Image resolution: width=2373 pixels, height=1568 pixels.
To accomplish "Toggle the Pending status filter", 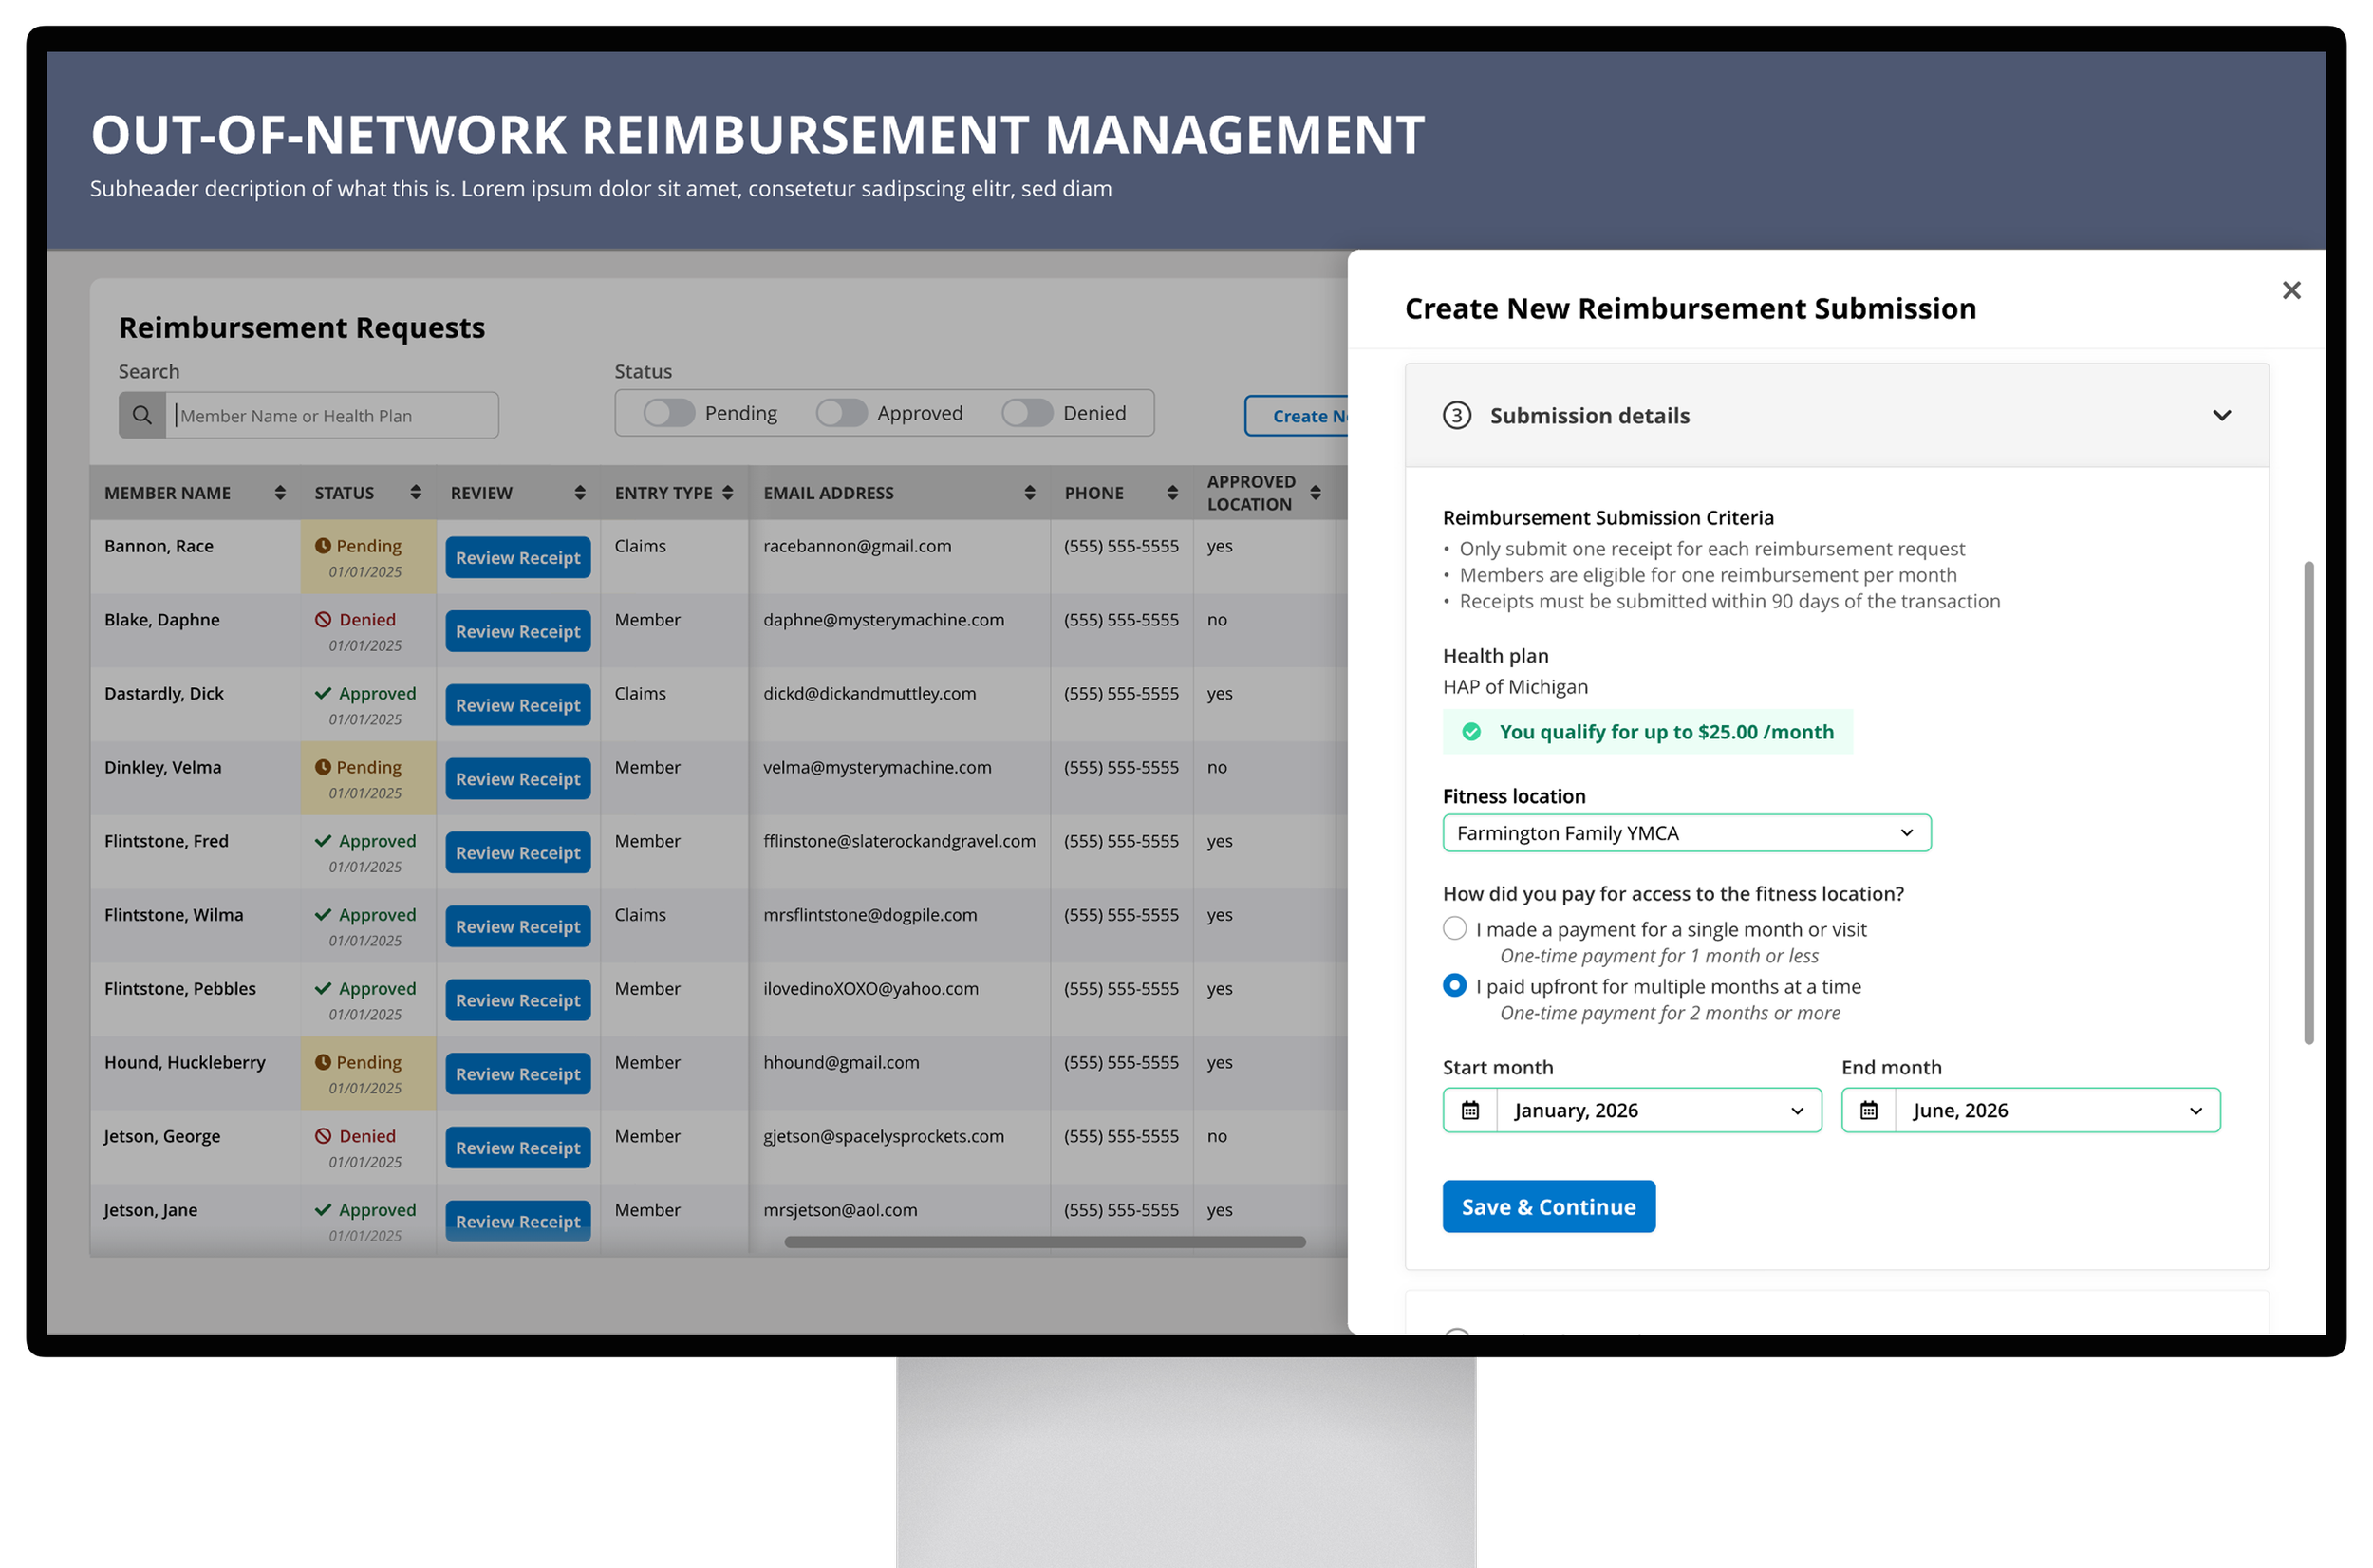I will (669, 413).
